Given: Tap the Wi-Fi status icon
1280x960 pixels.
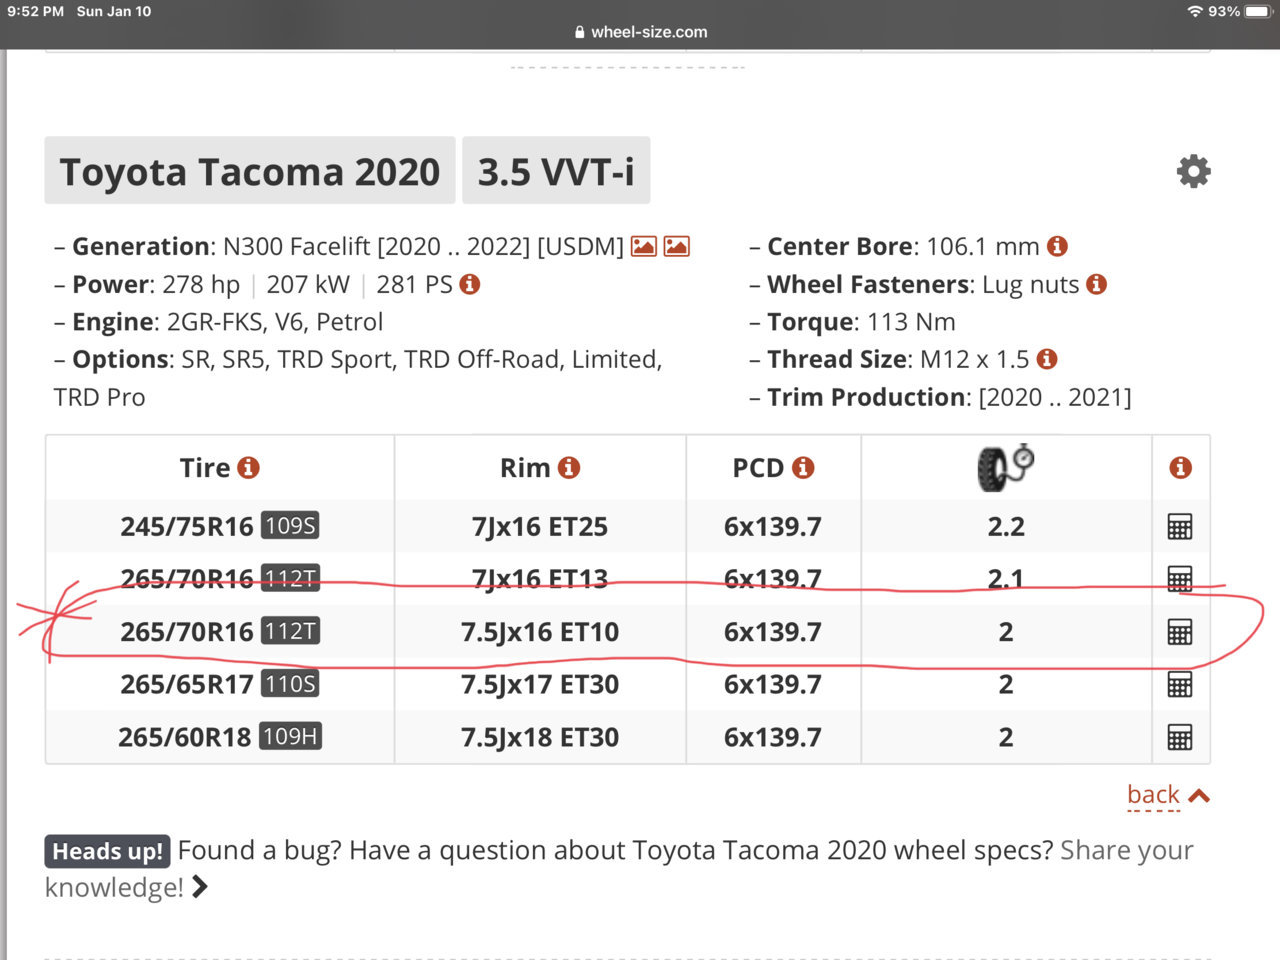Looking at the screenshot, I should [x=1195, y=11].
